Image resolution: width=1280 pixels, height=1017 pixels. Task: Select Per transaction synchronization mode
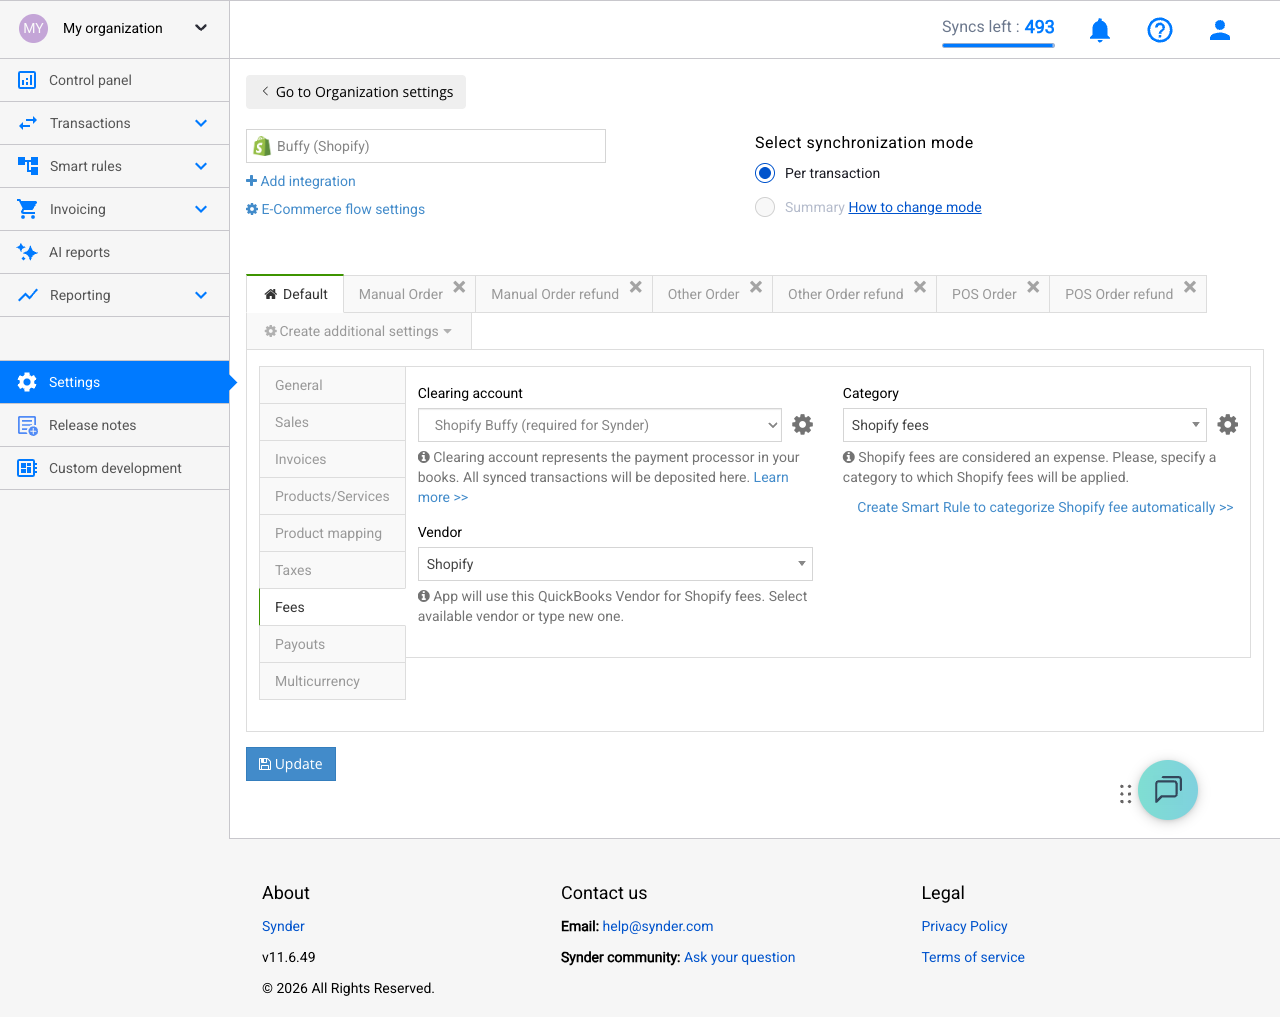(x=765, y=173)
